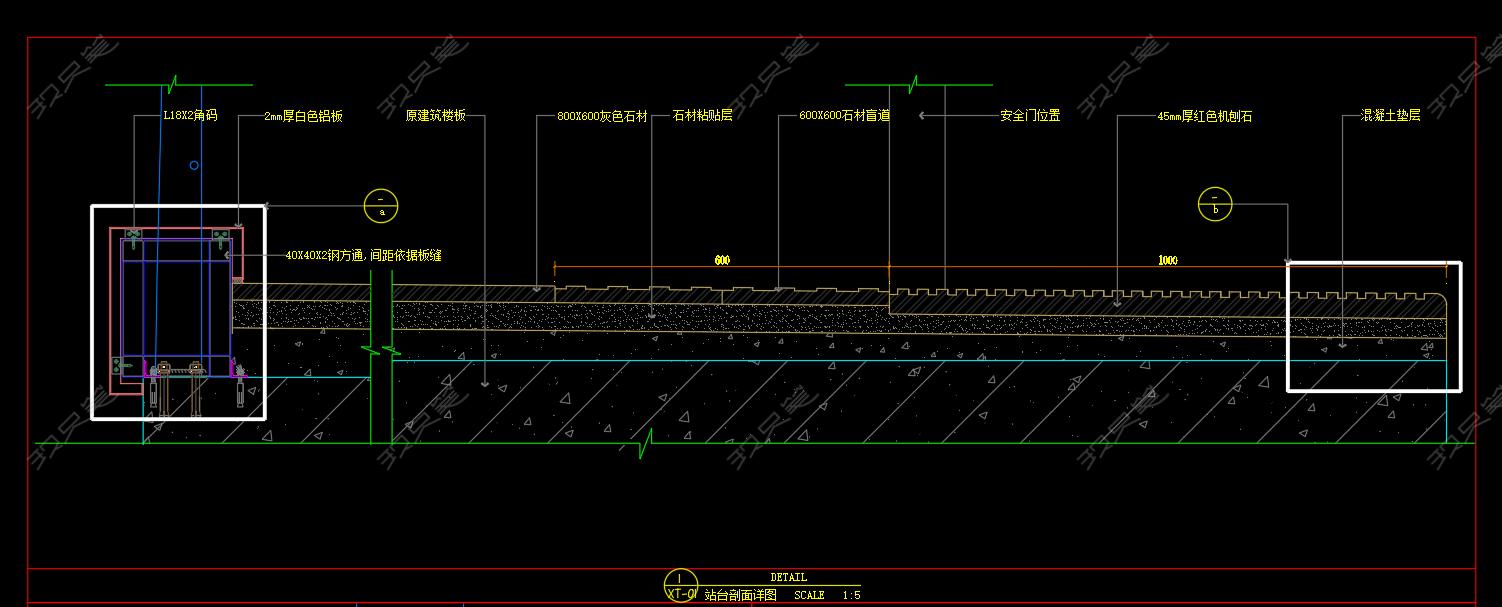Select the 45mm厚红色机刨石 label
Viewport: 1502px width, 607px height.
pos(1204,117)
